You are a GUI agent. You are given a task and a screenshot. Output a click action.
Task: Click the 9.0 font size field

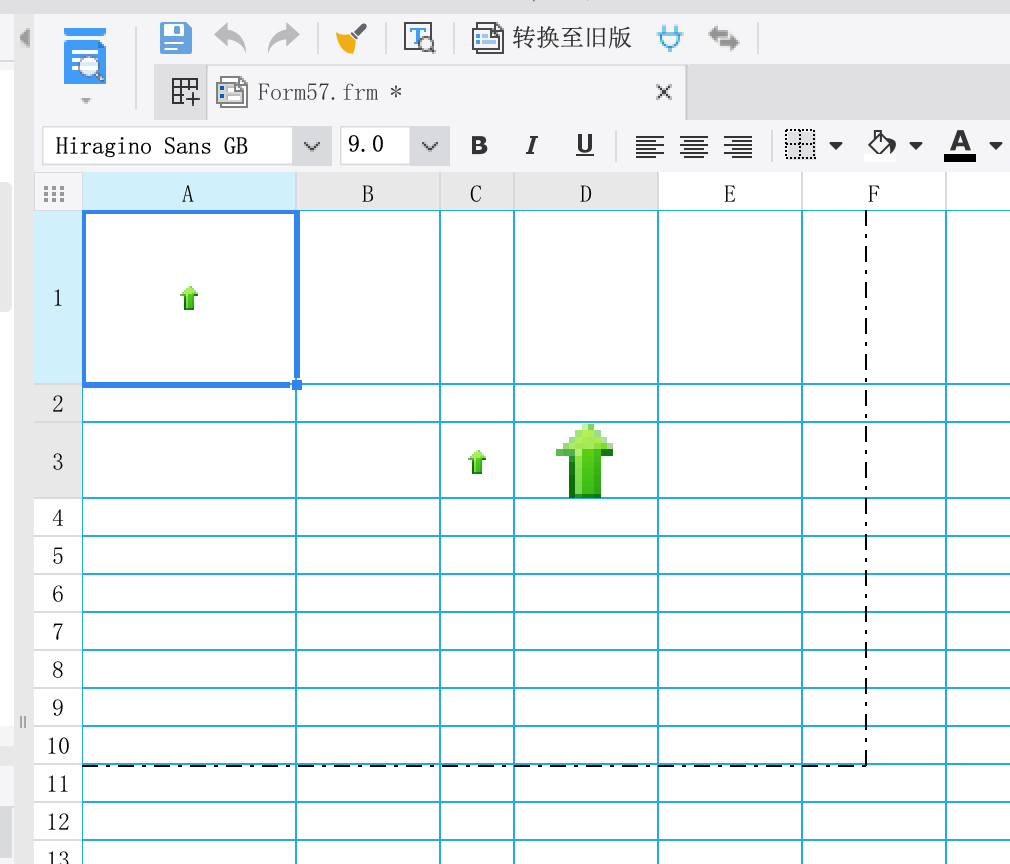[376, 146]
